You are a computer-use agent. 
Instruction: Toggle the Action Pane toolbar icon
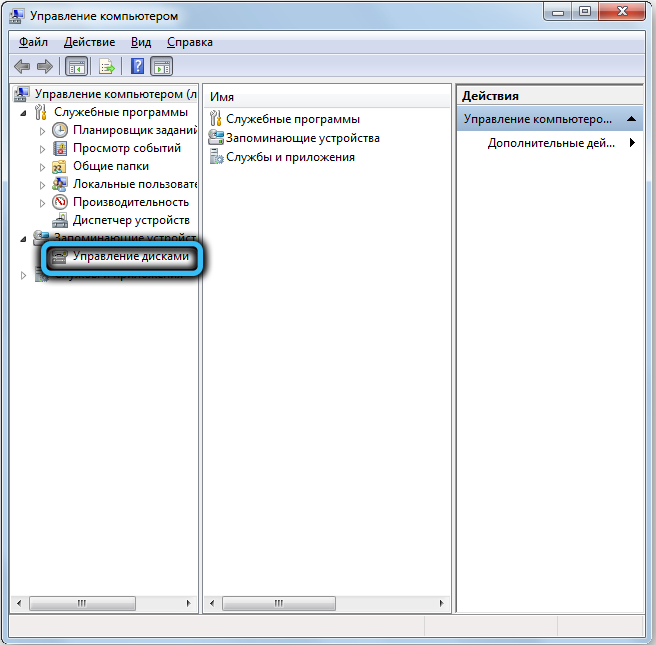tap(161, 67)
